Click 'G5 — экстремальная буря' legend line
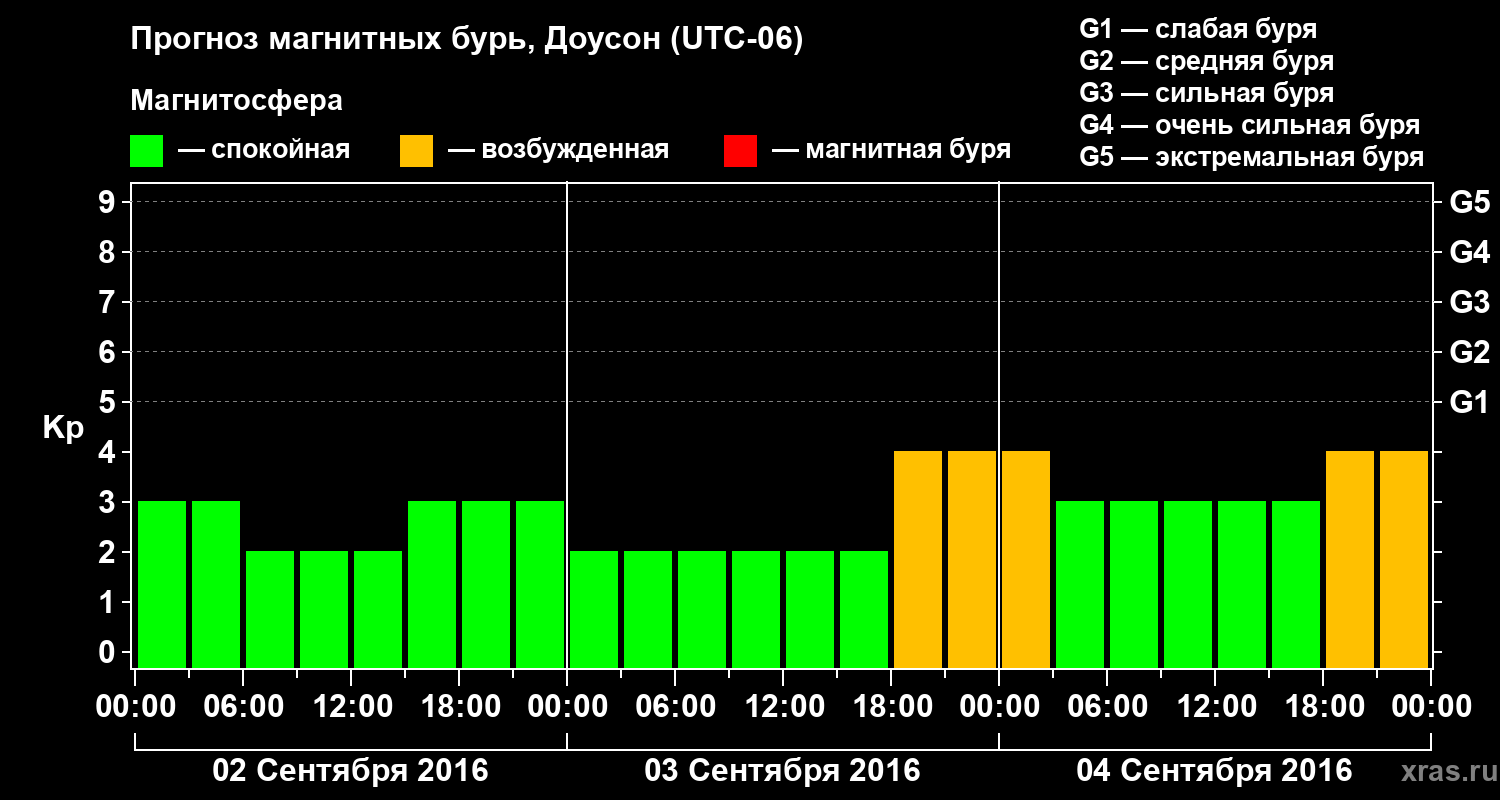This screenshot has height=800, width=1500. pos(1251,157)
